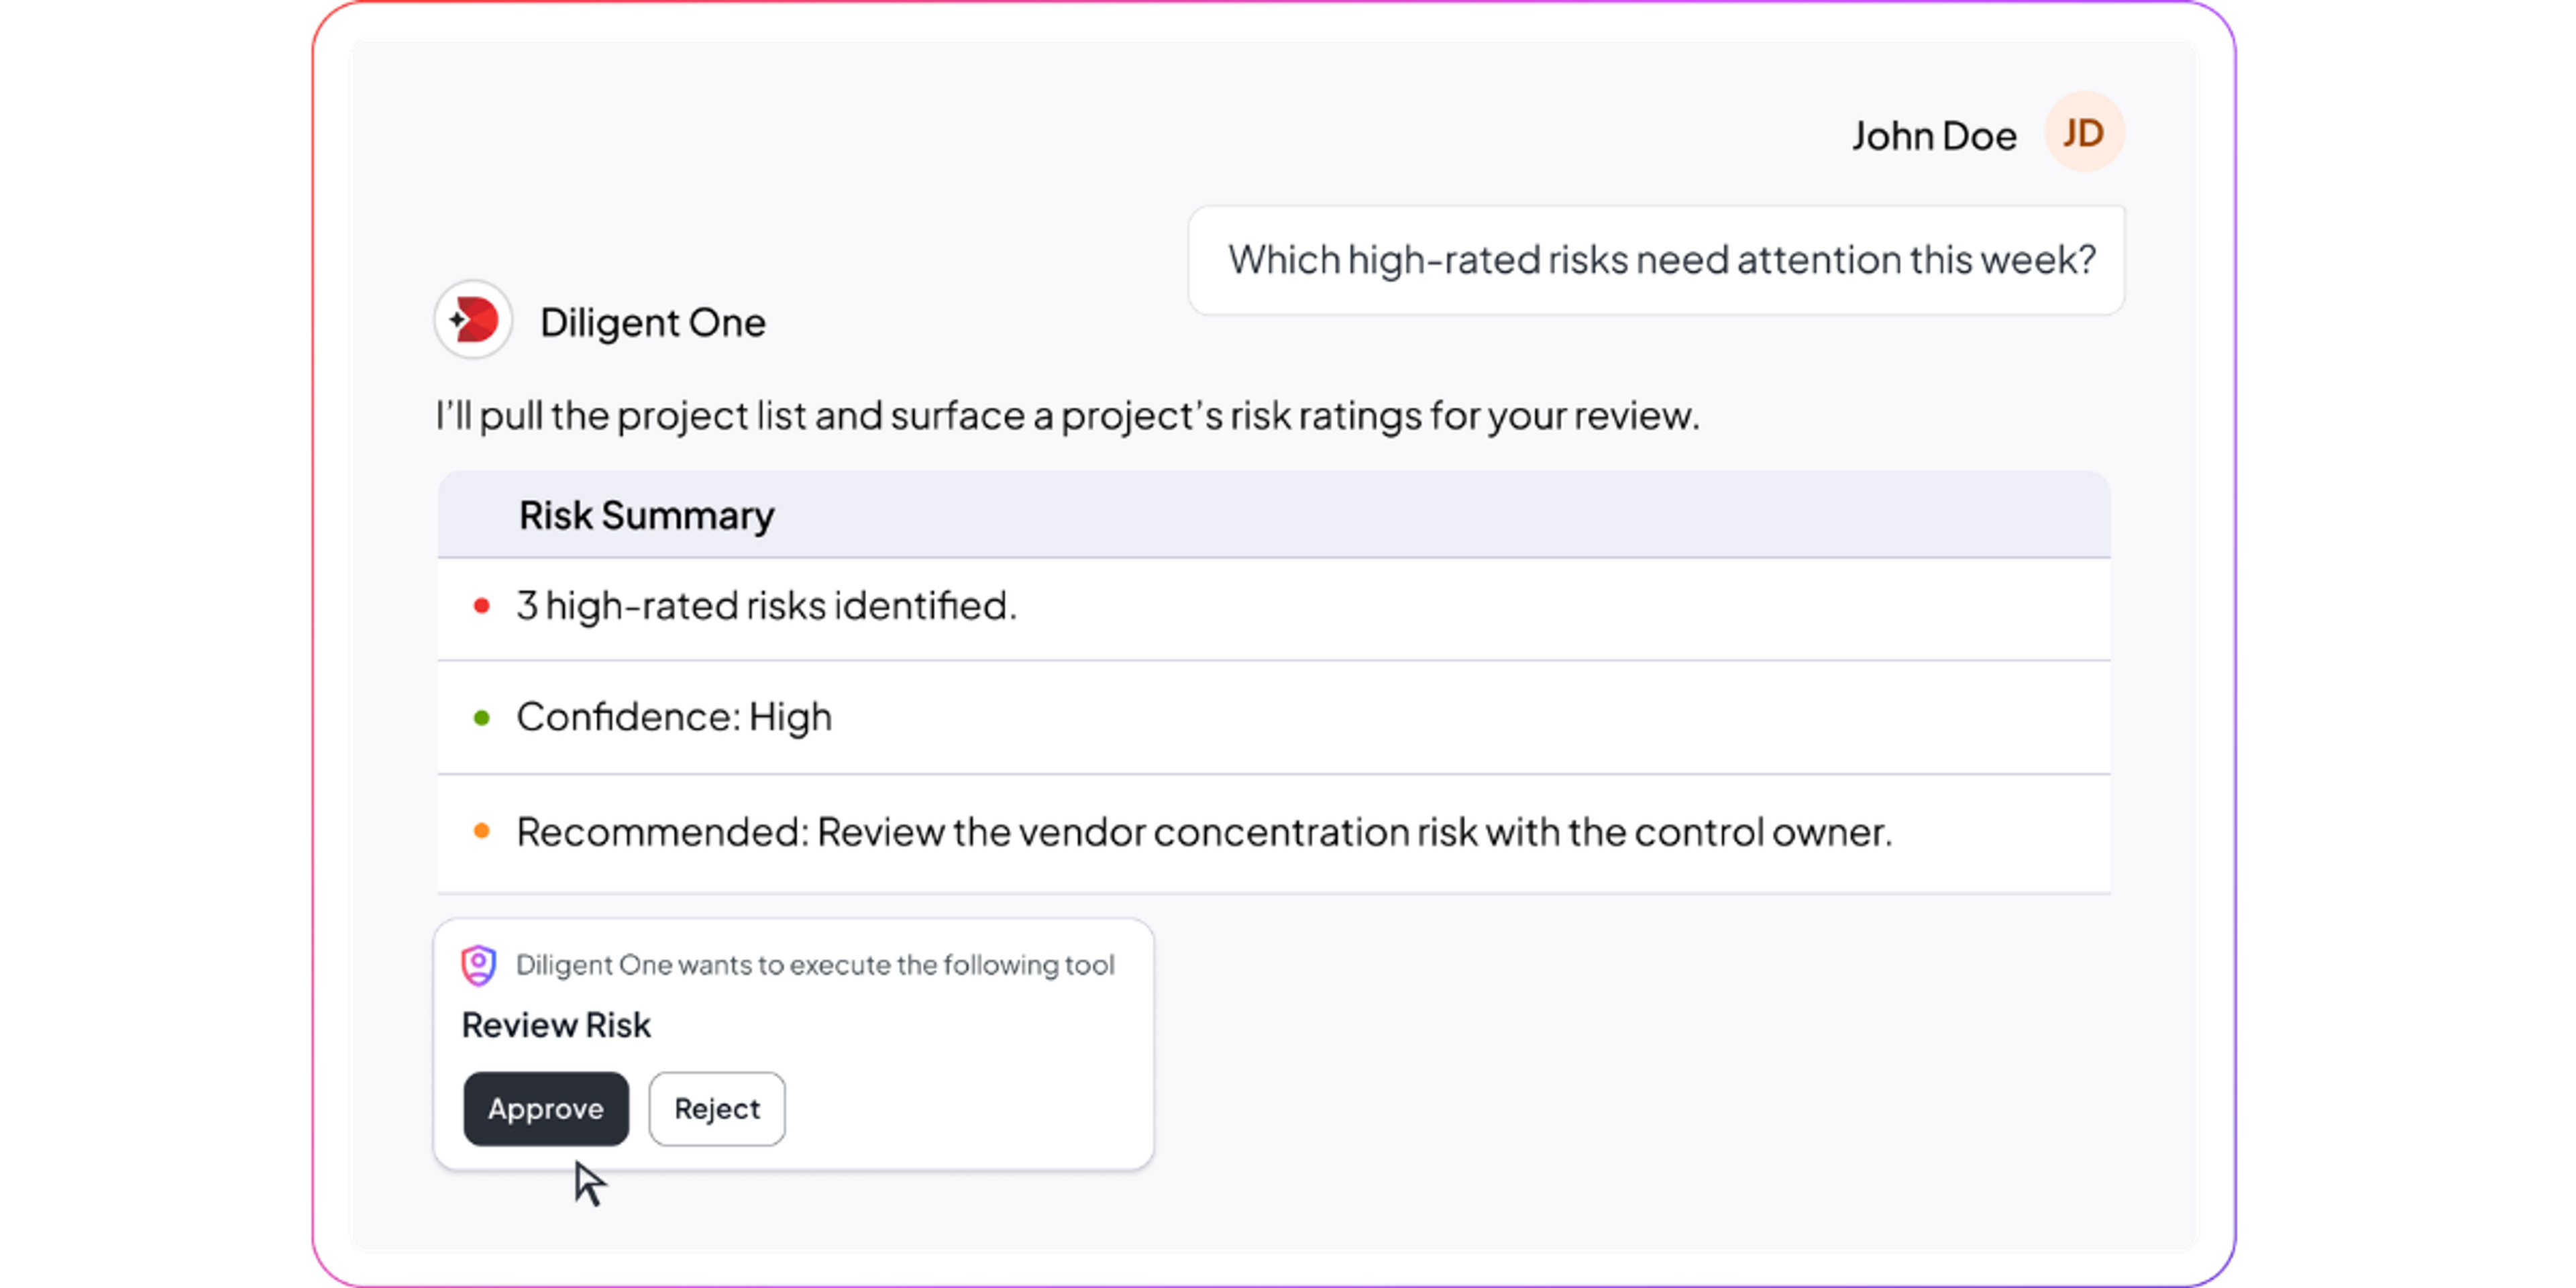Click the red bullet beside high-rated risks
2576x1288 pixels.
[481, 605]
